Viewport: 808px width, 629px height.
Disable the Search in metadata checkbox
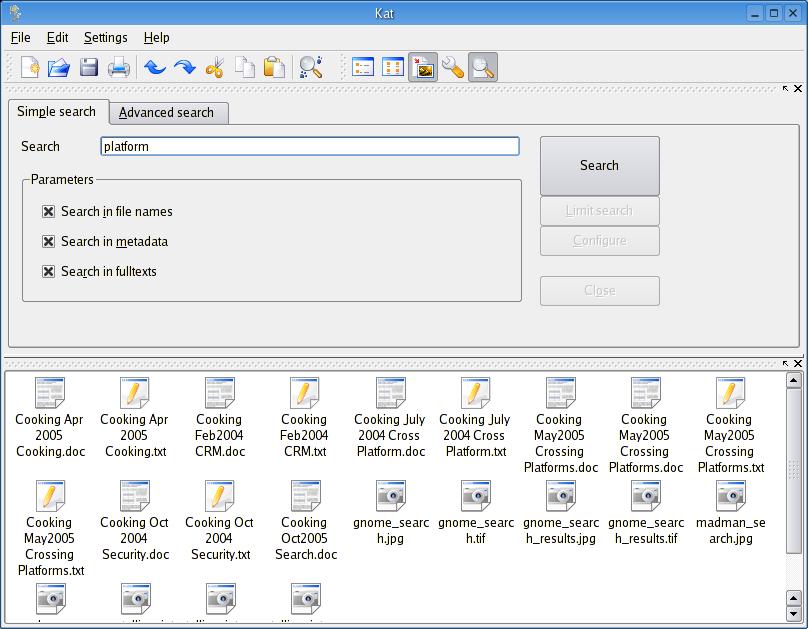point(48,242)
